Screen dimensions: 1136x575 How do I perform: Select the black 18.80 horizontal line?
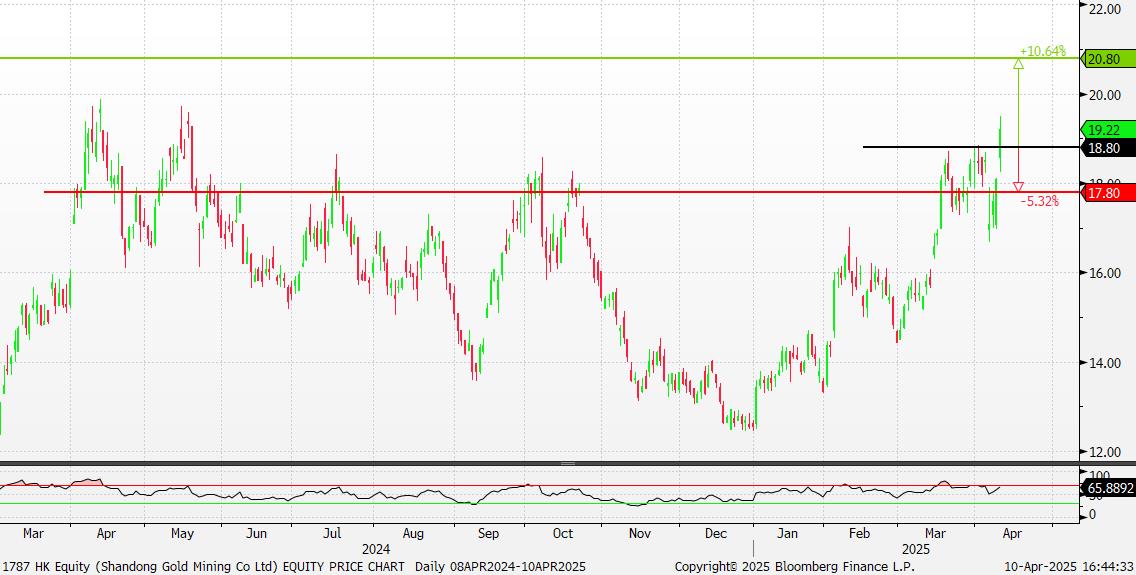[930, 147]
